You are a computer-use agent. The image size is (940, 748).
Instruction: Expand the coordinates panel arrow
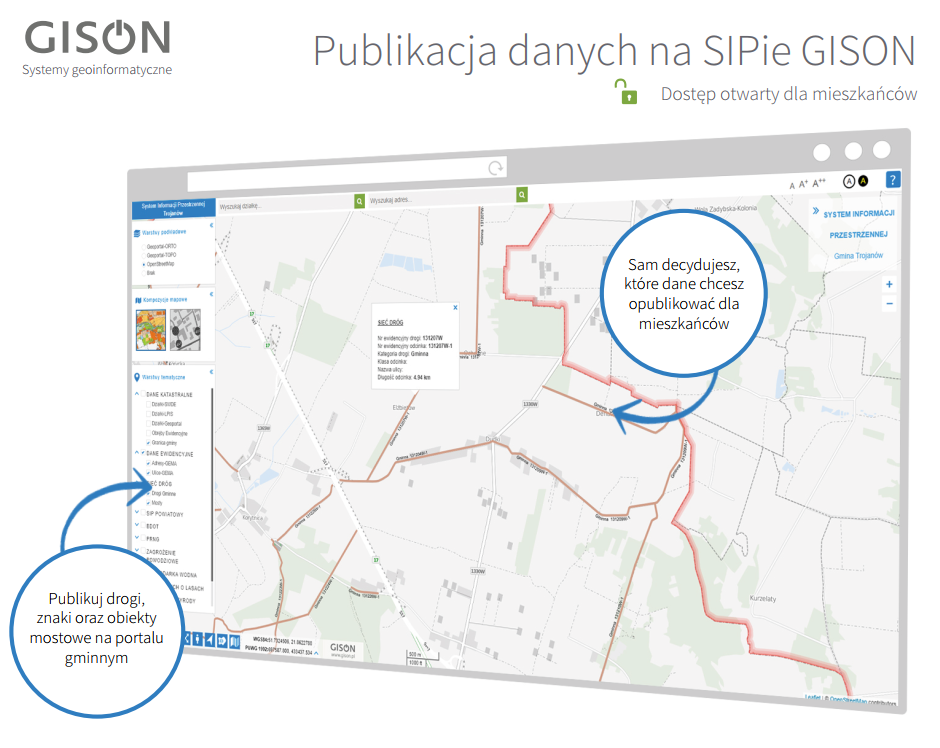[x=316, y=653]
